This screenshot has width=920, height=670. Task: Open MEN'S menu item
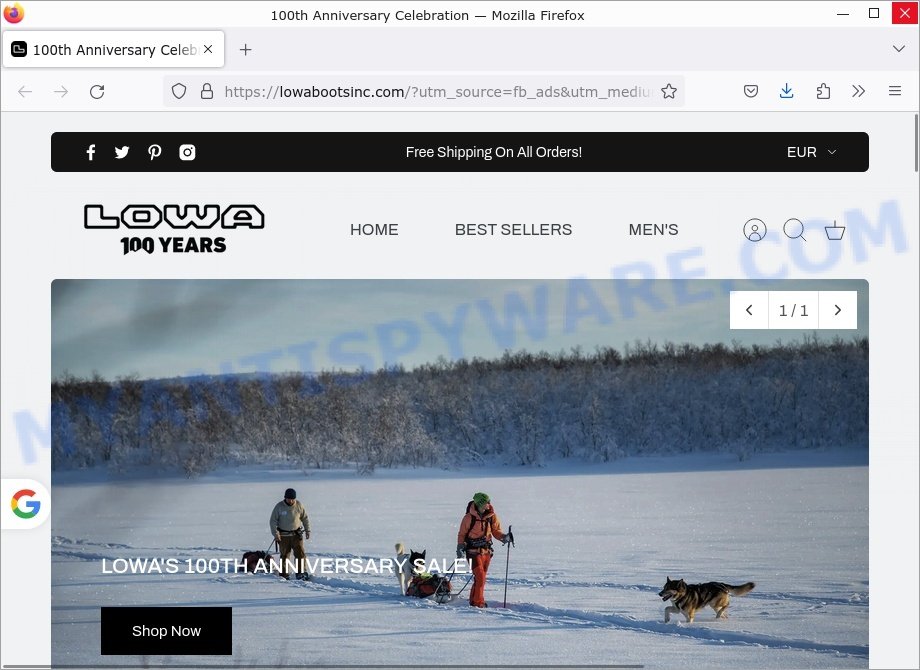pos(653,230)
